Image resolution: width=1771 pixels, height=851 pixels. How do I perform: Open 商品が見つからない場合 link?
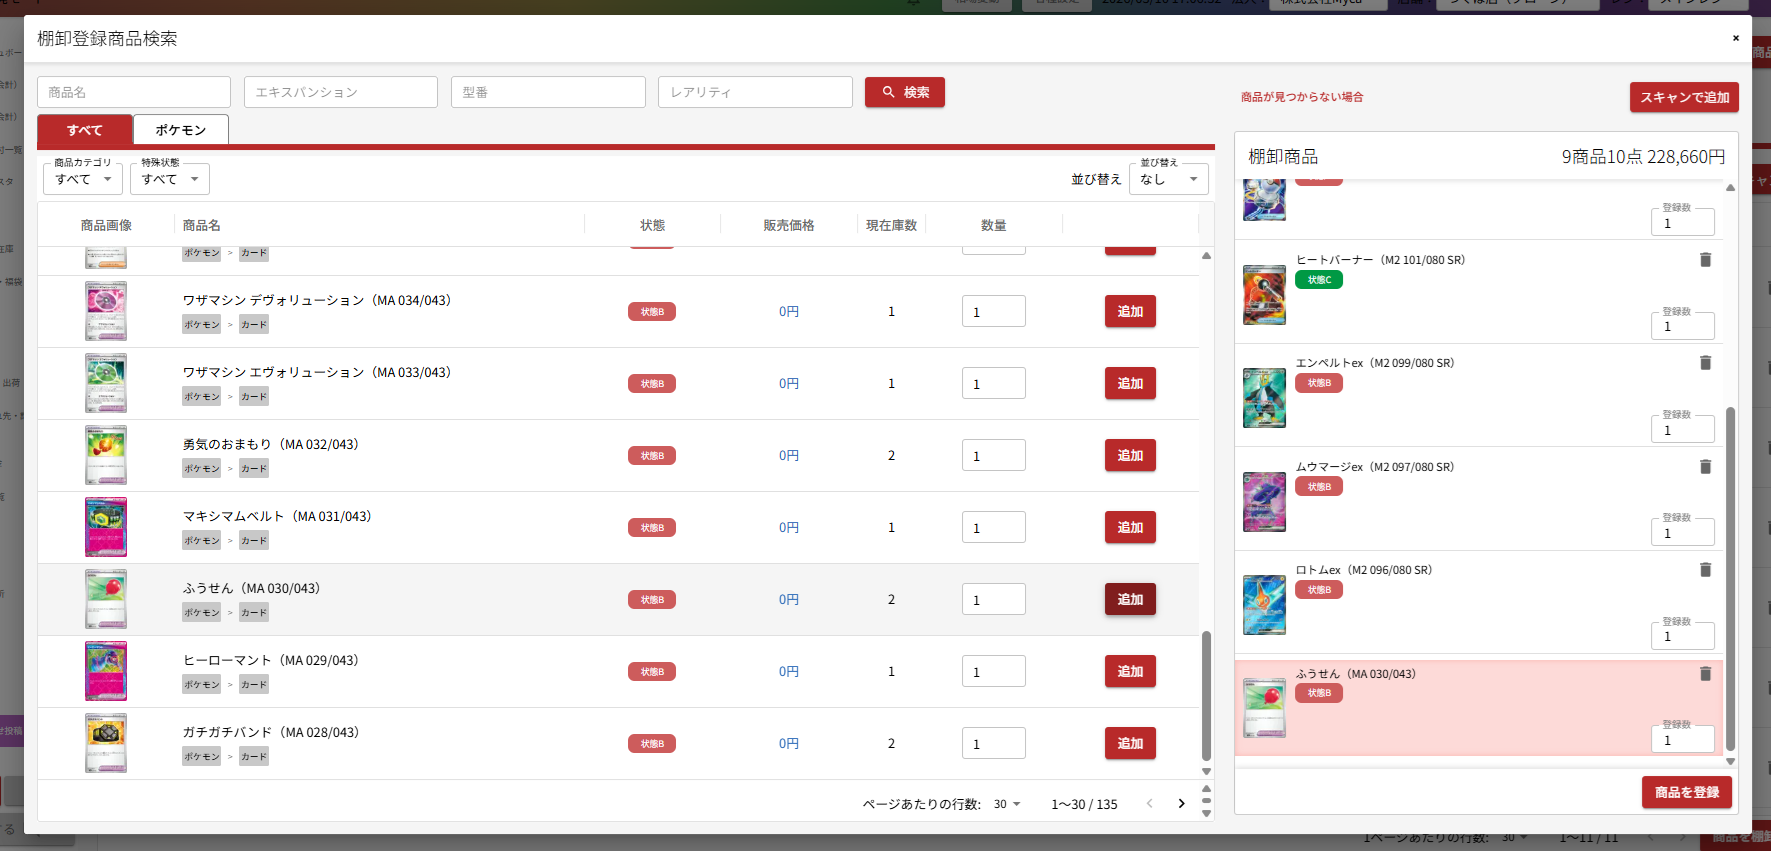point(1301,97)
